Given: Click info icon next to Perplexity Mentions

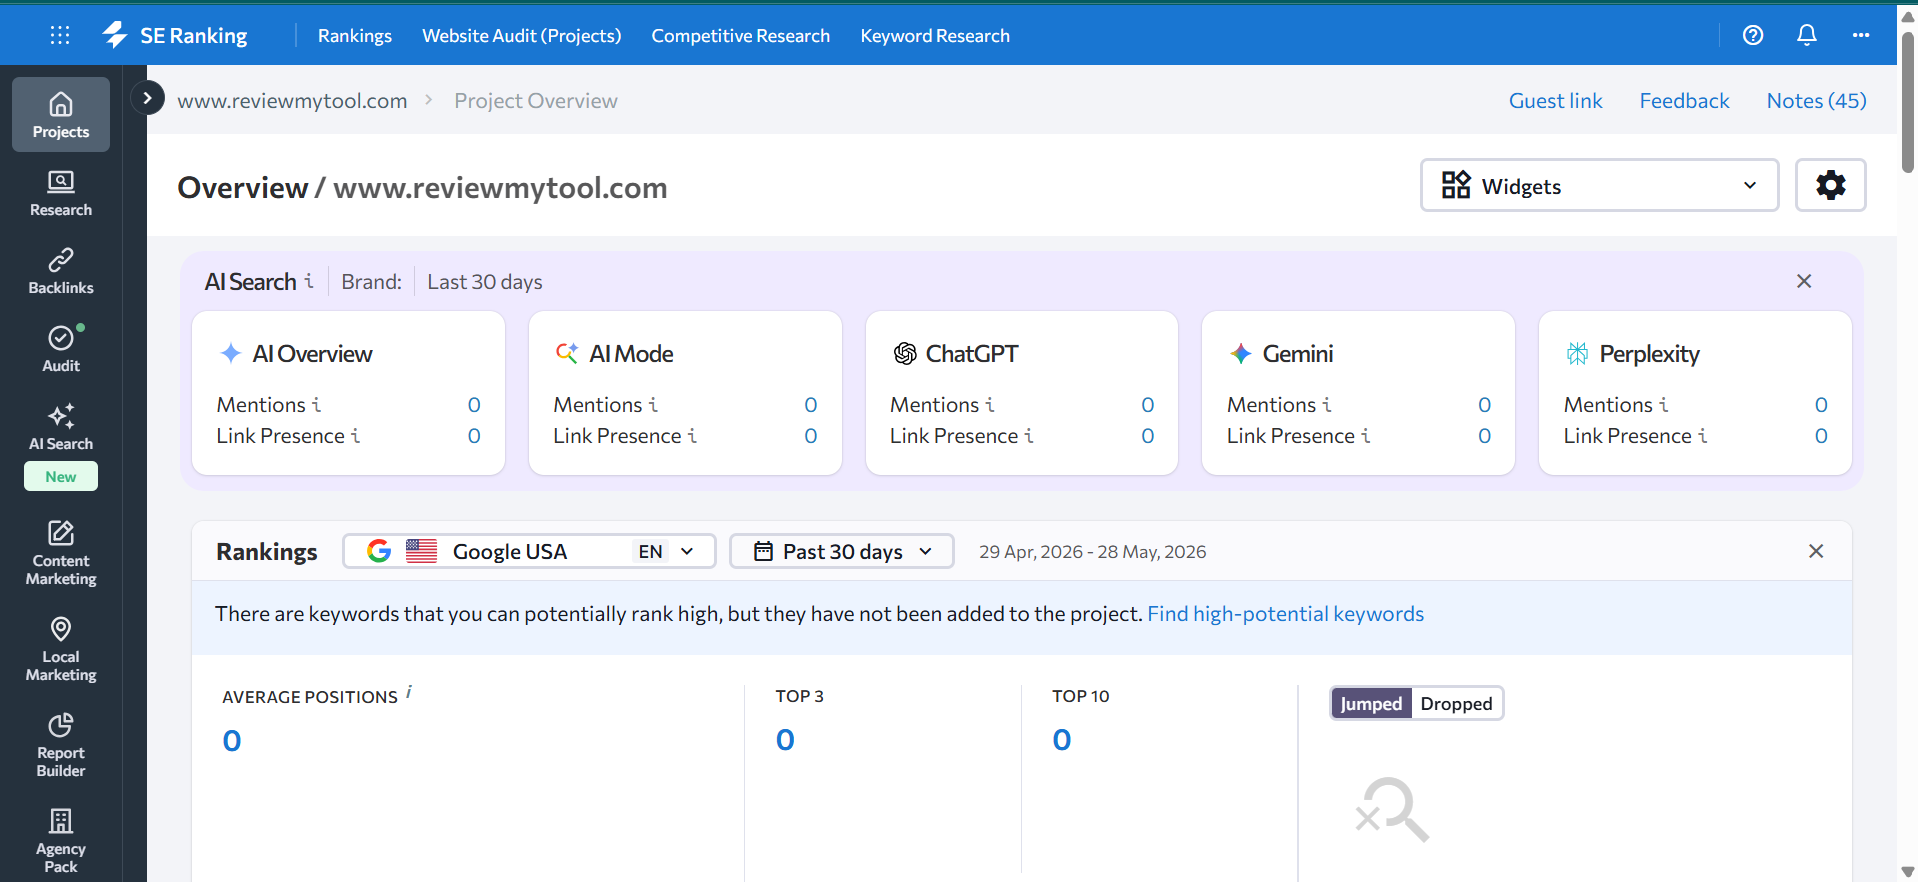Looking at the screenshot, I should [x=1664, y=404].
